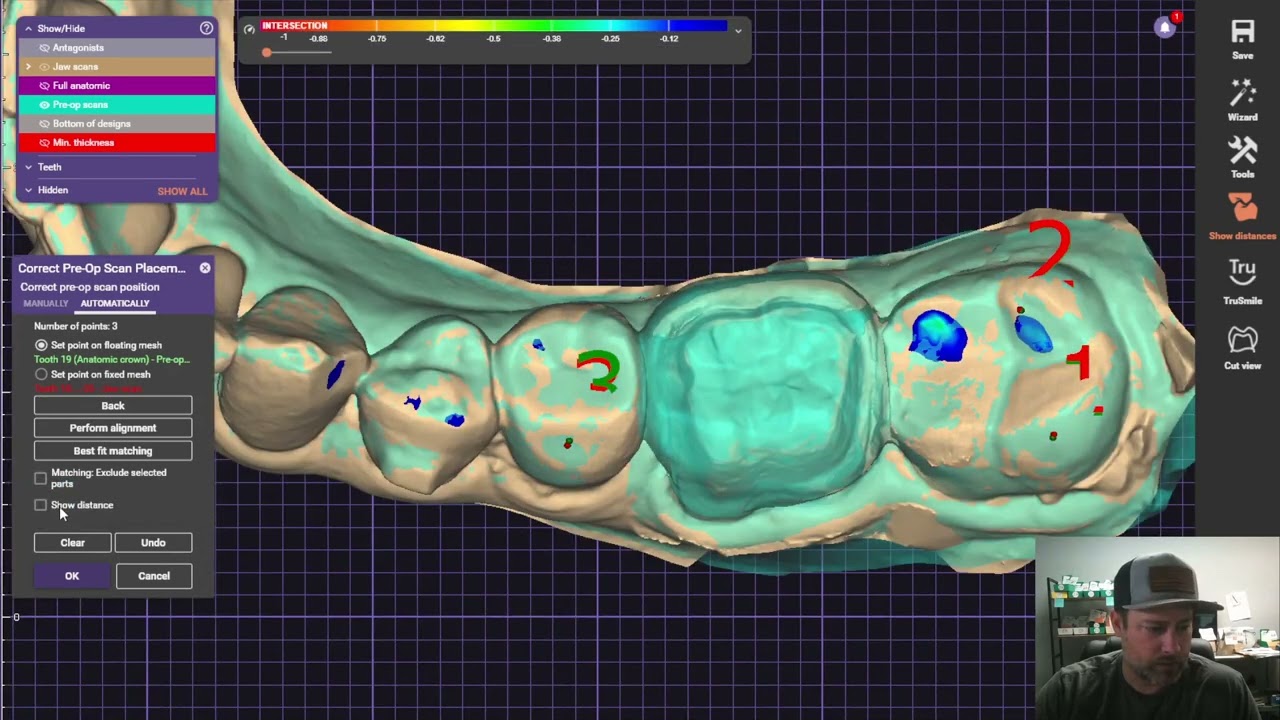1280x720 pixels.
Task: Expand the Hidden section
Action: pos(28,190)
